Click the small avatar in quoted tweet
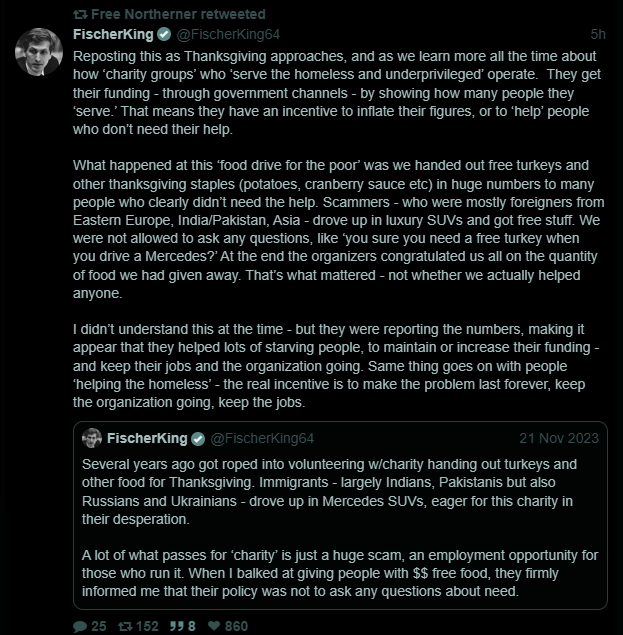 pyautogui.click(x=92, y=439)
